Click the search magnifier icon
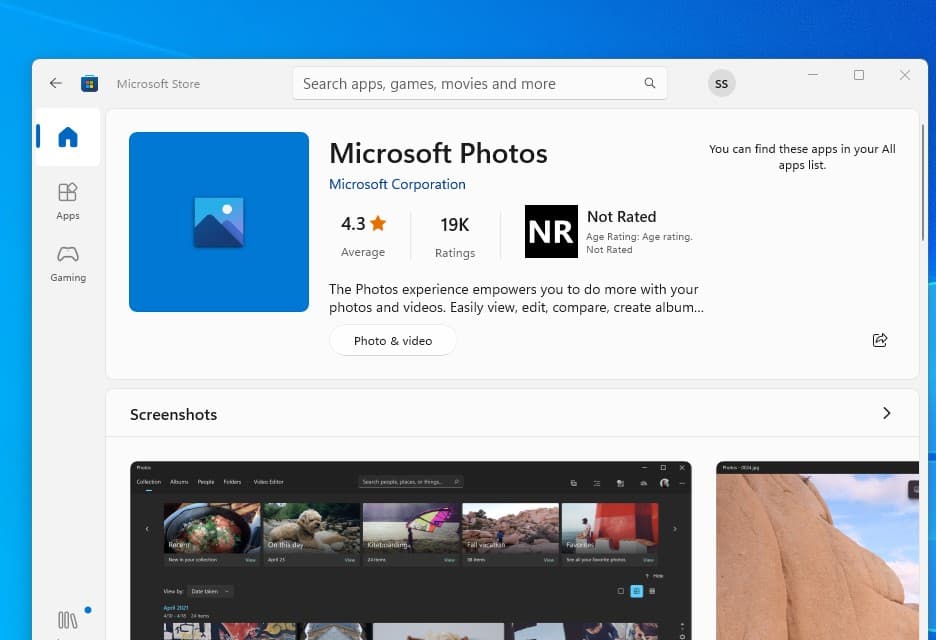 coord(649,83)
